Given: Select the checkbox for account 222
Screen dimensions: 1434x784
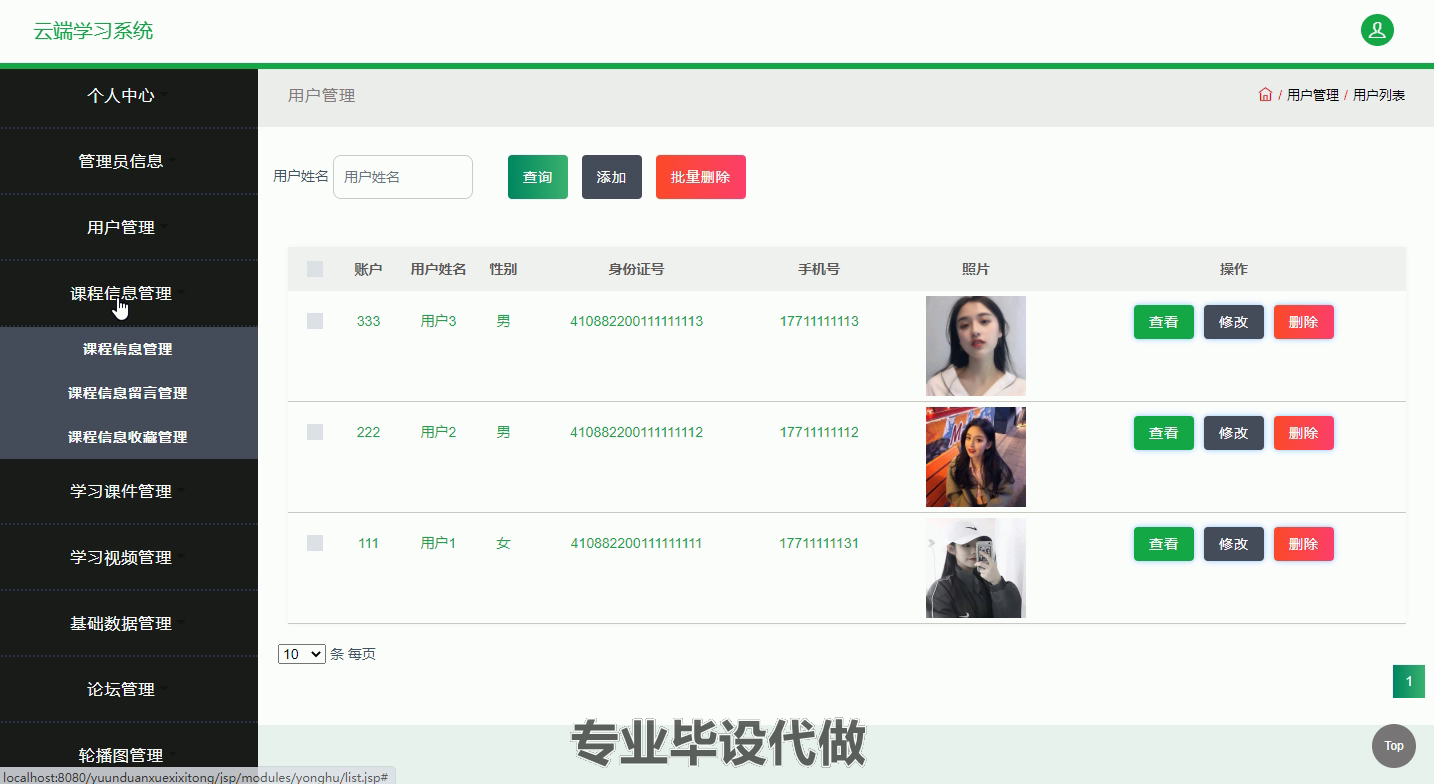Looking at the screenshot, I should [x=315, y=432].
